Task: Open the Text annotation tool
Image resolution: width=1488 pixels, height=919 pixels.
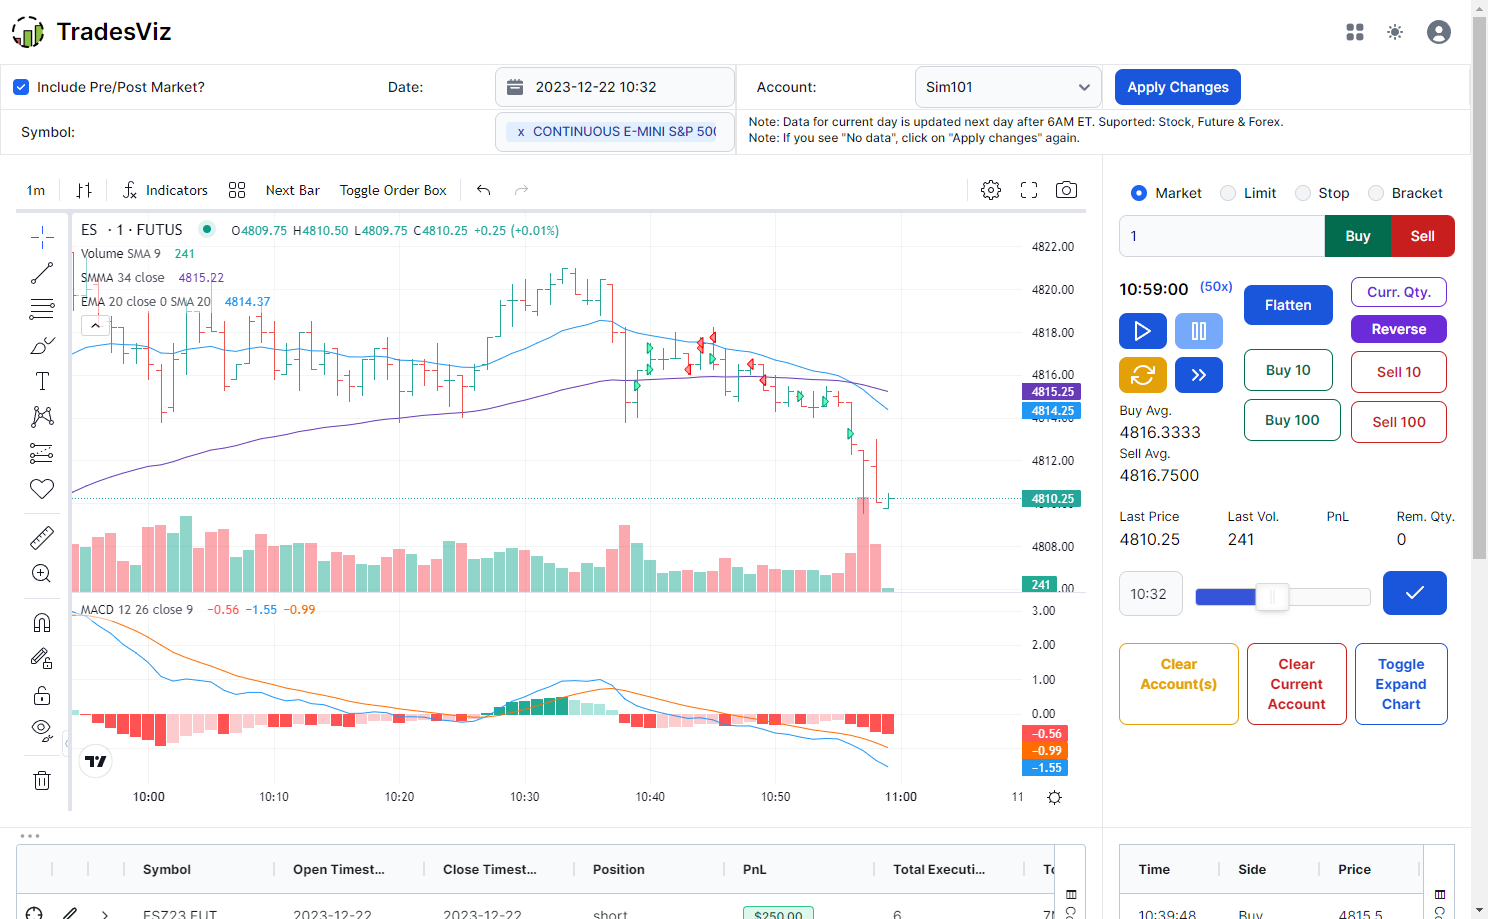Action: (x=41, y=381)
